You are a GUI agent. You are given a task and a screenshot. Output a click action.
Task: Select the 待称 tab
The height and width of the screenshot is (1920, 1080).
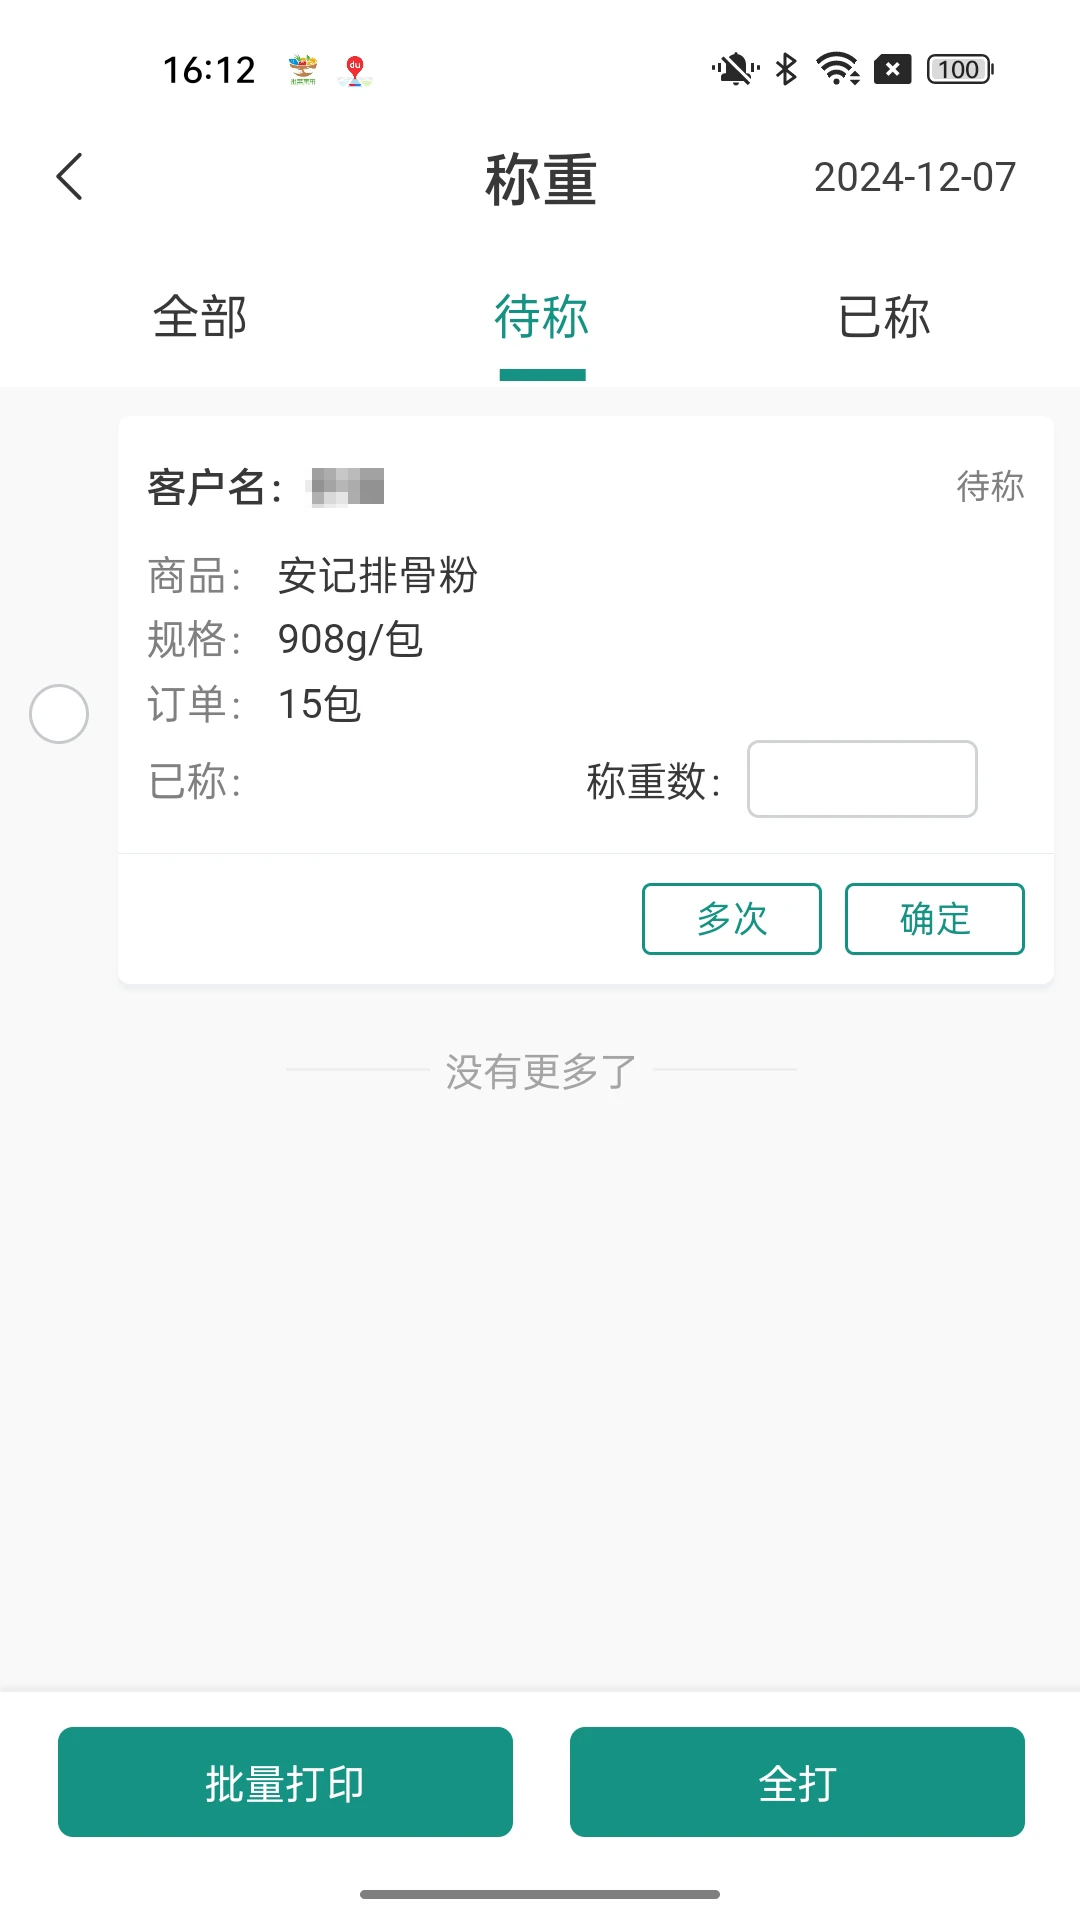[x=542, y=318]
